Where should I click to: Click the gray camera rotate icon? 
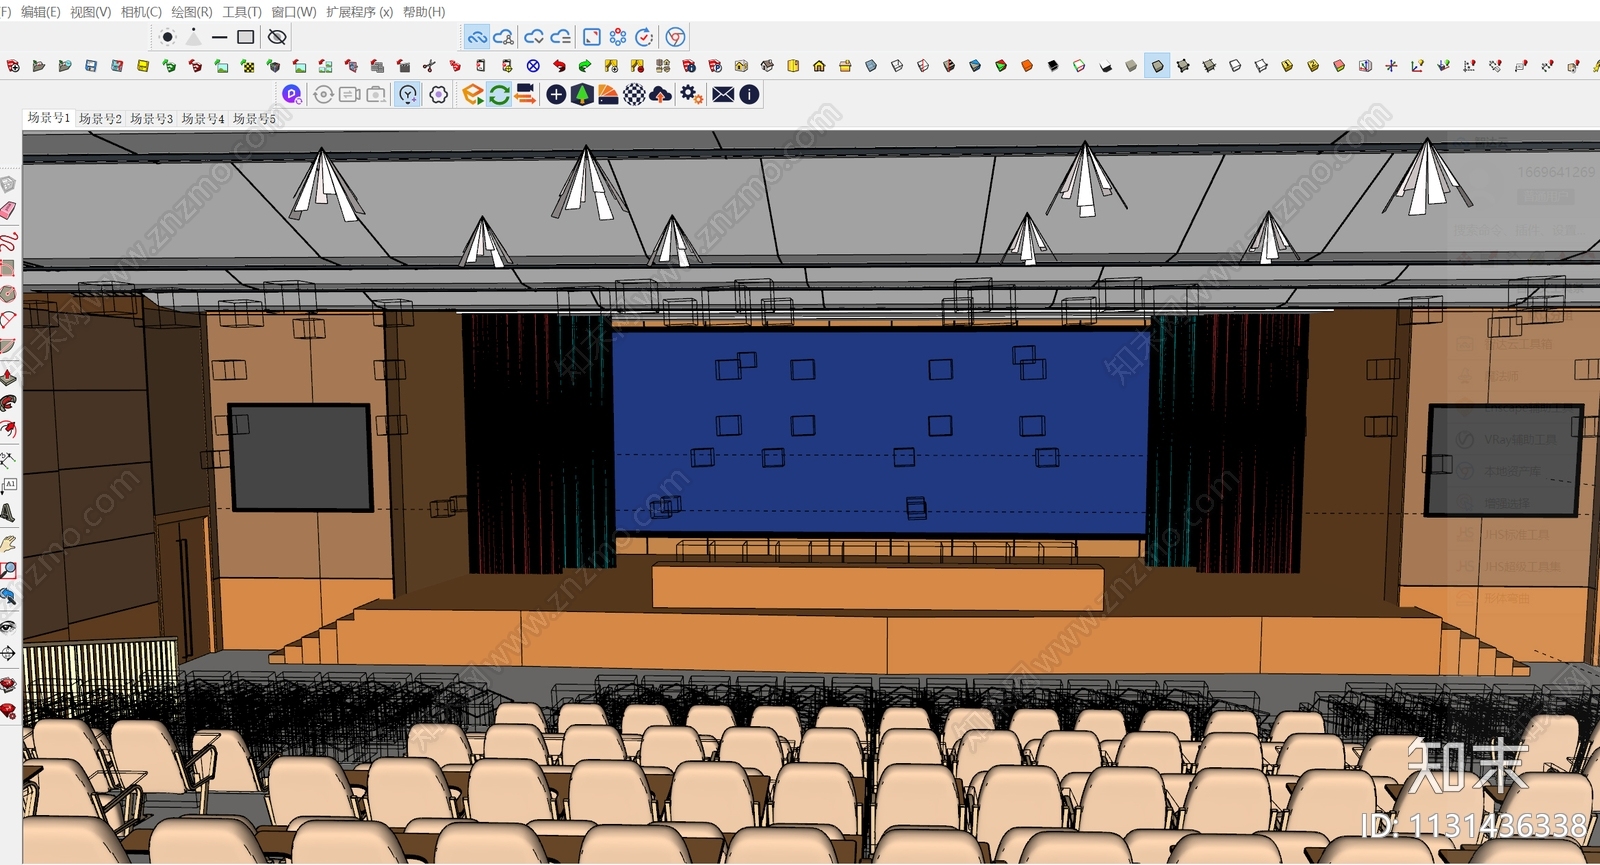pos(323,94)
